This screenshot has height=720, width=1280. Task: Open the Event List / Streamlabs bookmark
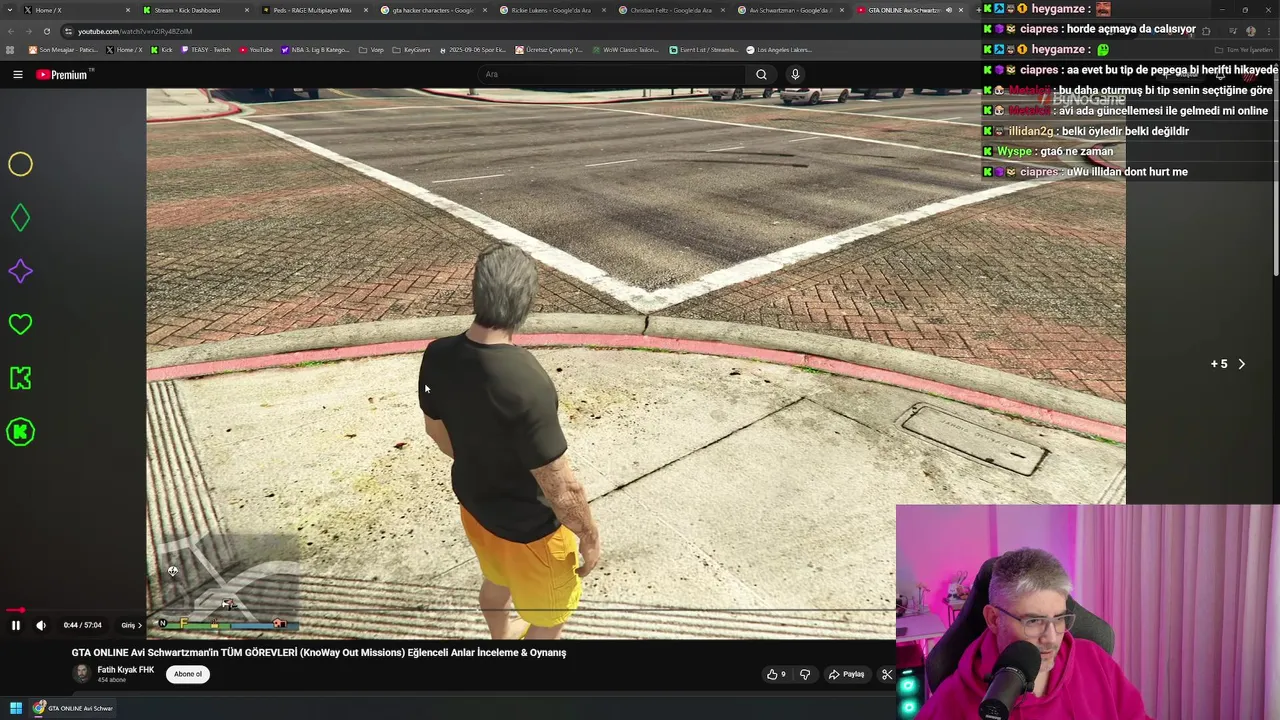tap(704, 49)
